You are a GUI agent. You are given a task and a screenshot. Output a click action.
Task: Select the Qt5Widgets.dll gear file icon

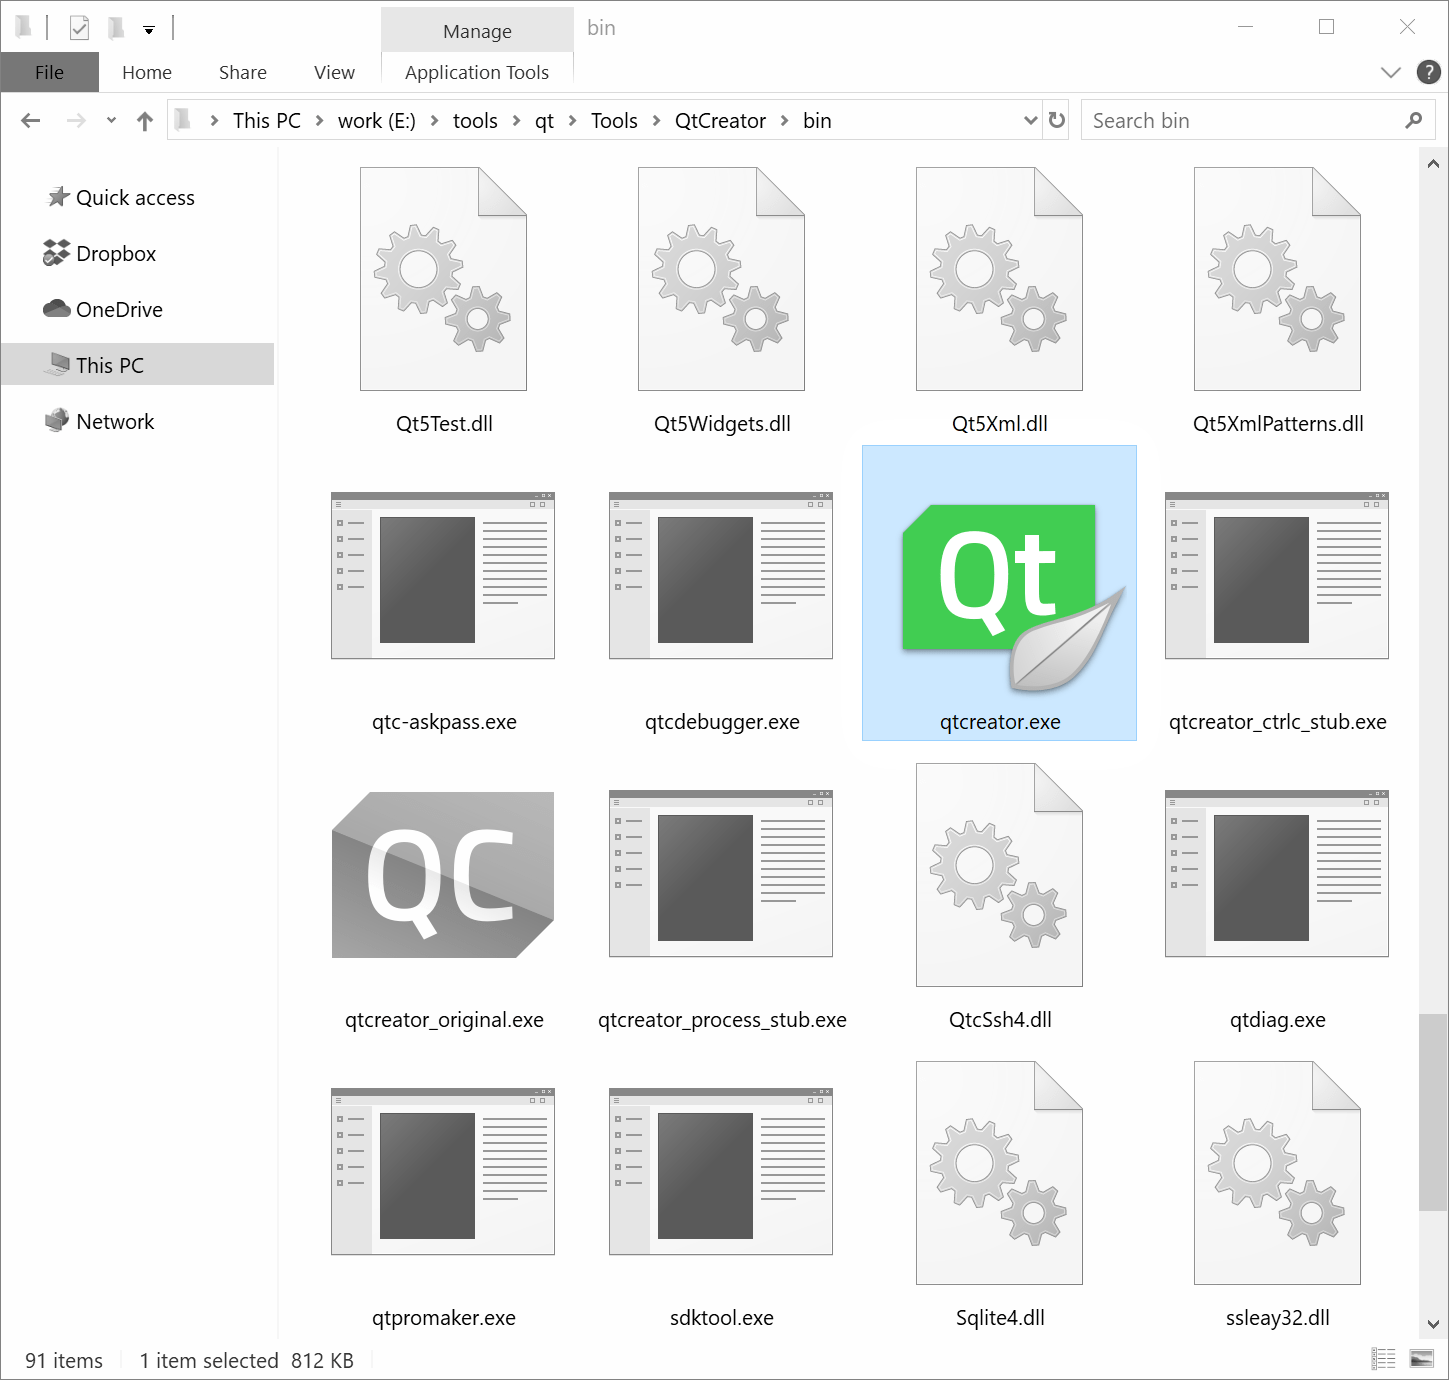click(x=720, y=279)
